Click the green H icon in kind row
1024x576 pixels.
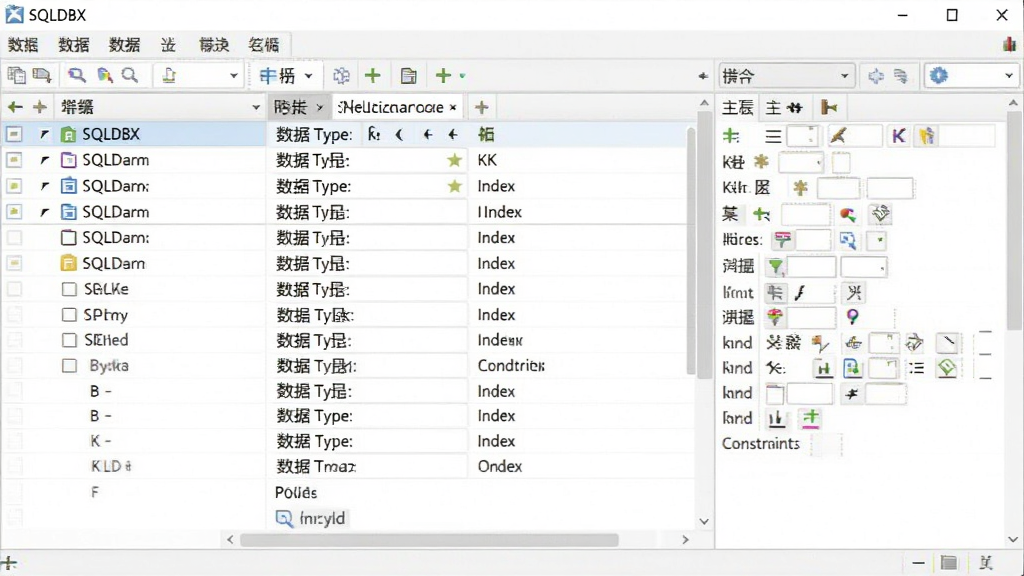coord(824,369)
